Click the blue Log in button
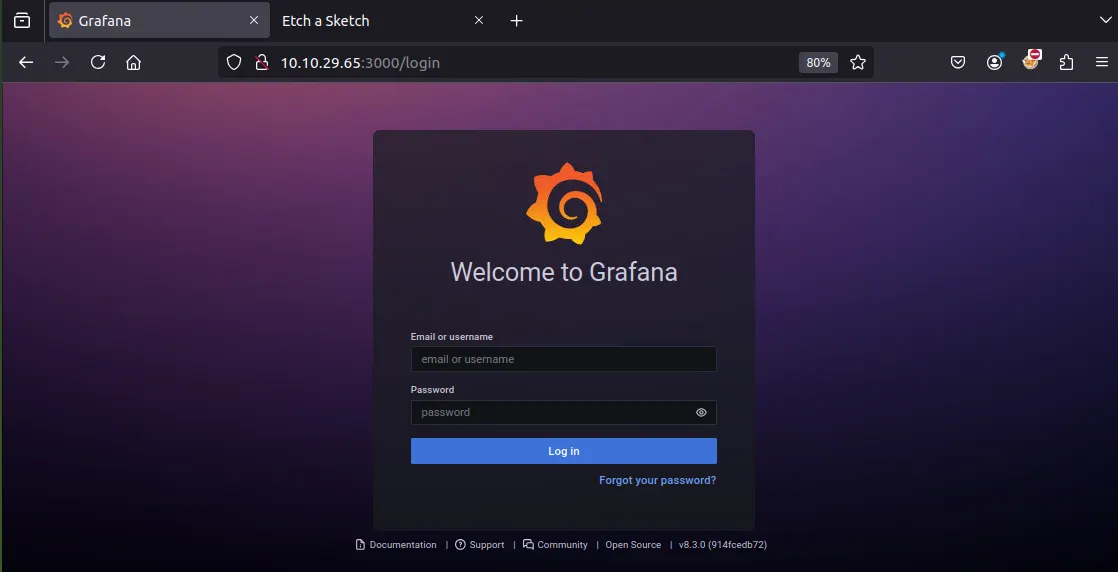 (563, 451)
